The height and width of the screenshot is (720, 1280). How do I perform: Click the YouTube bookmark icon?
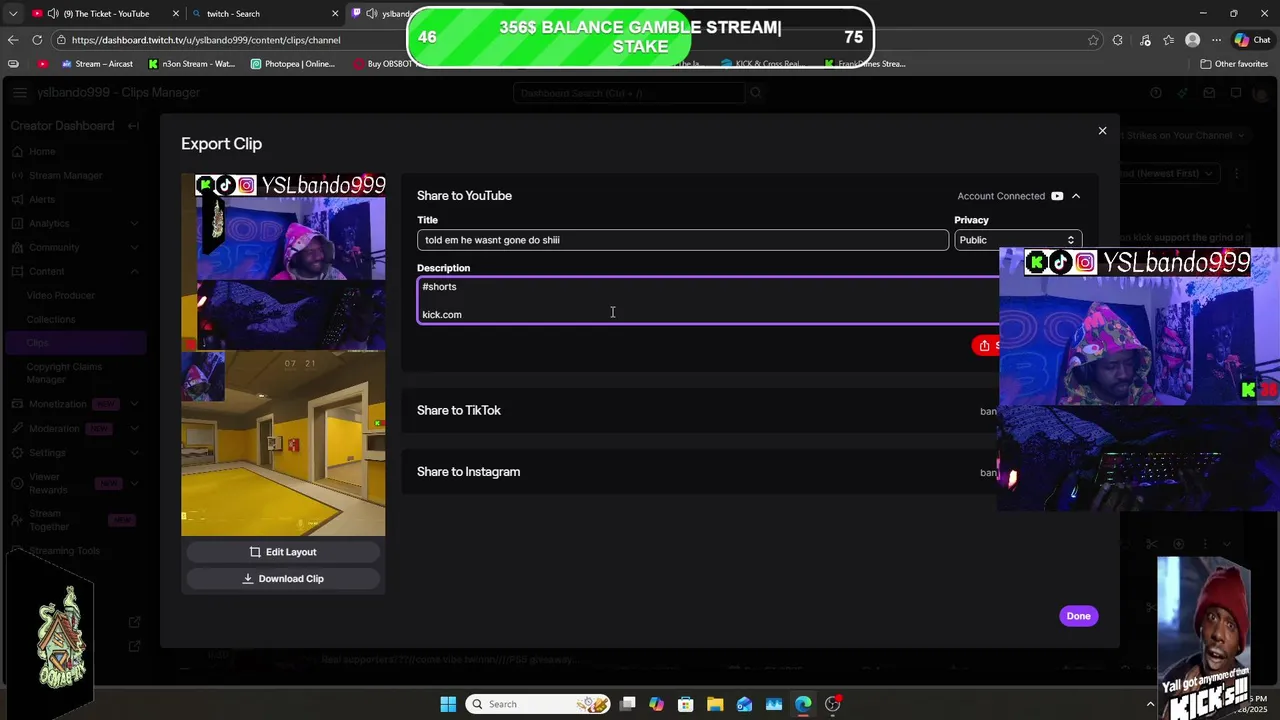pyautogui.click(x=42, y=64)
